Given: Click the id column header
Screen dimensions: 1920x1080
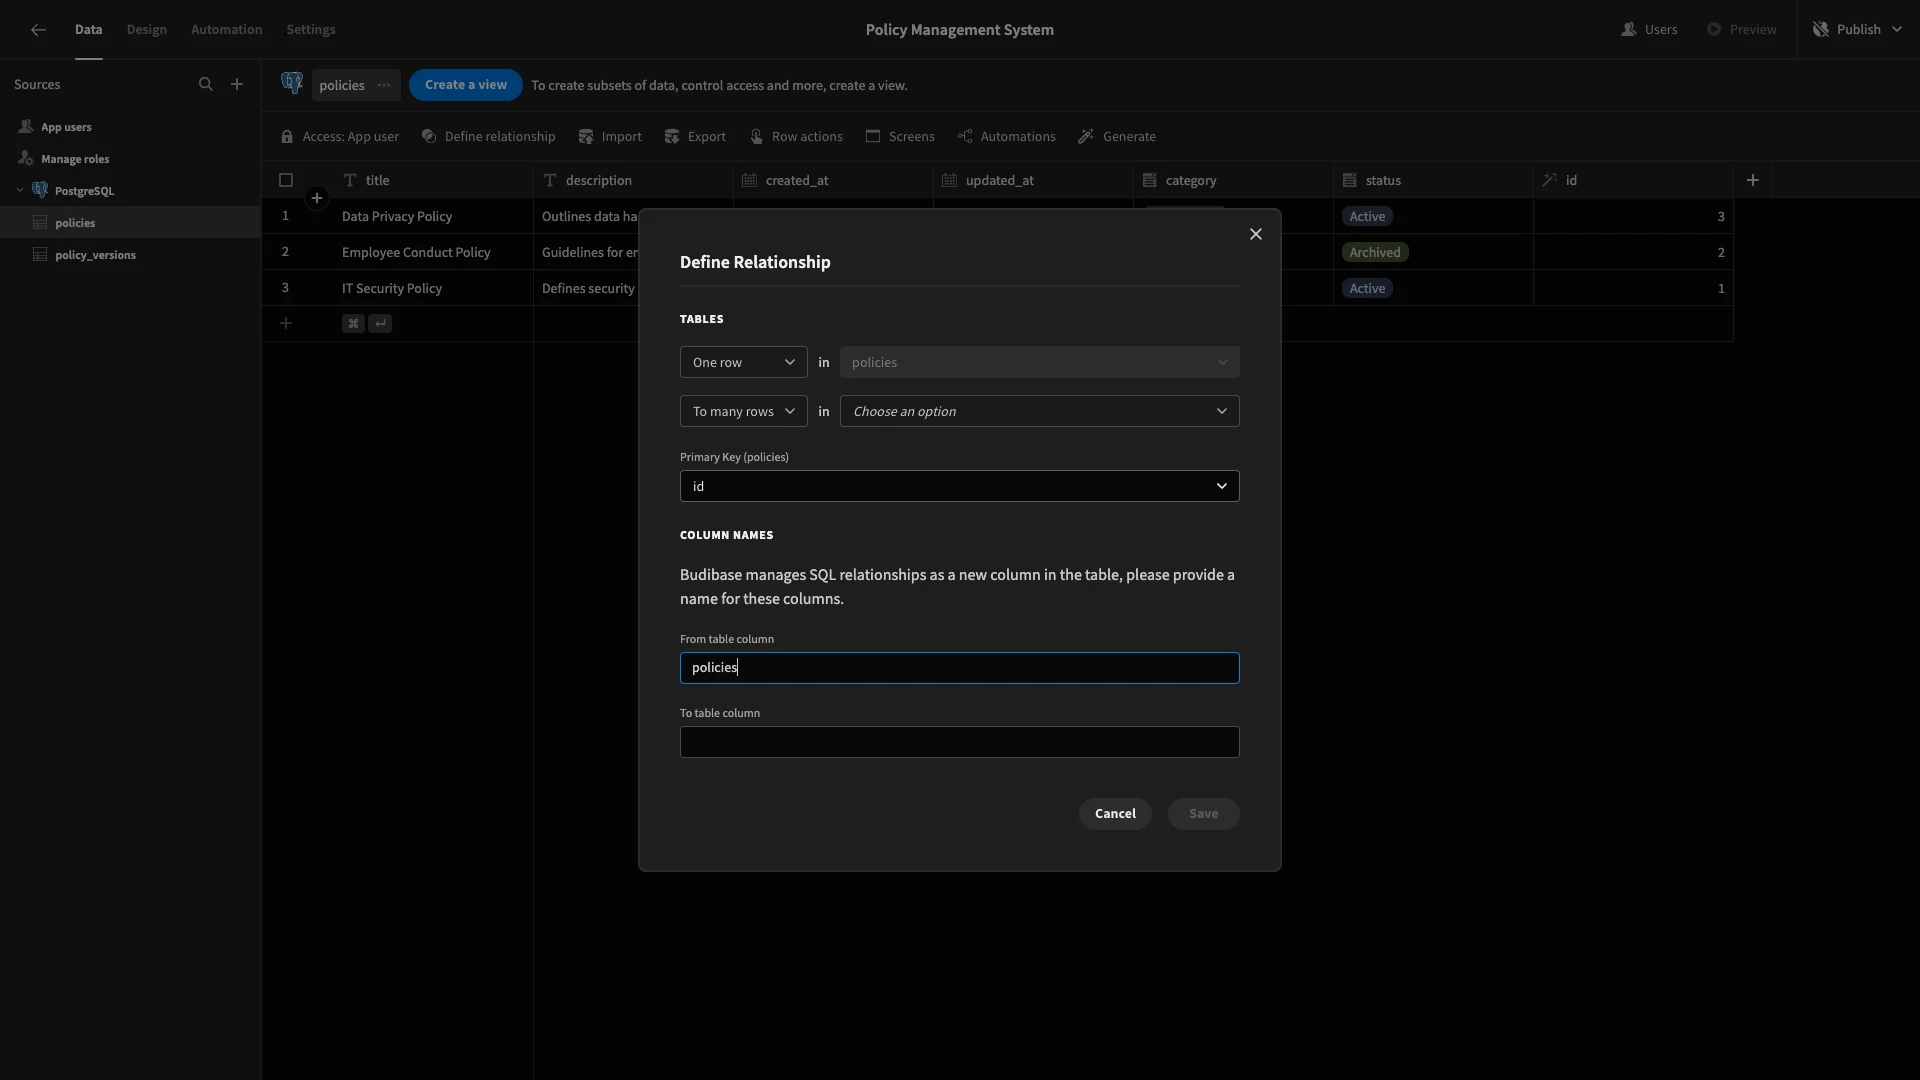Looking at the screenshot, I should point(1632,181).
